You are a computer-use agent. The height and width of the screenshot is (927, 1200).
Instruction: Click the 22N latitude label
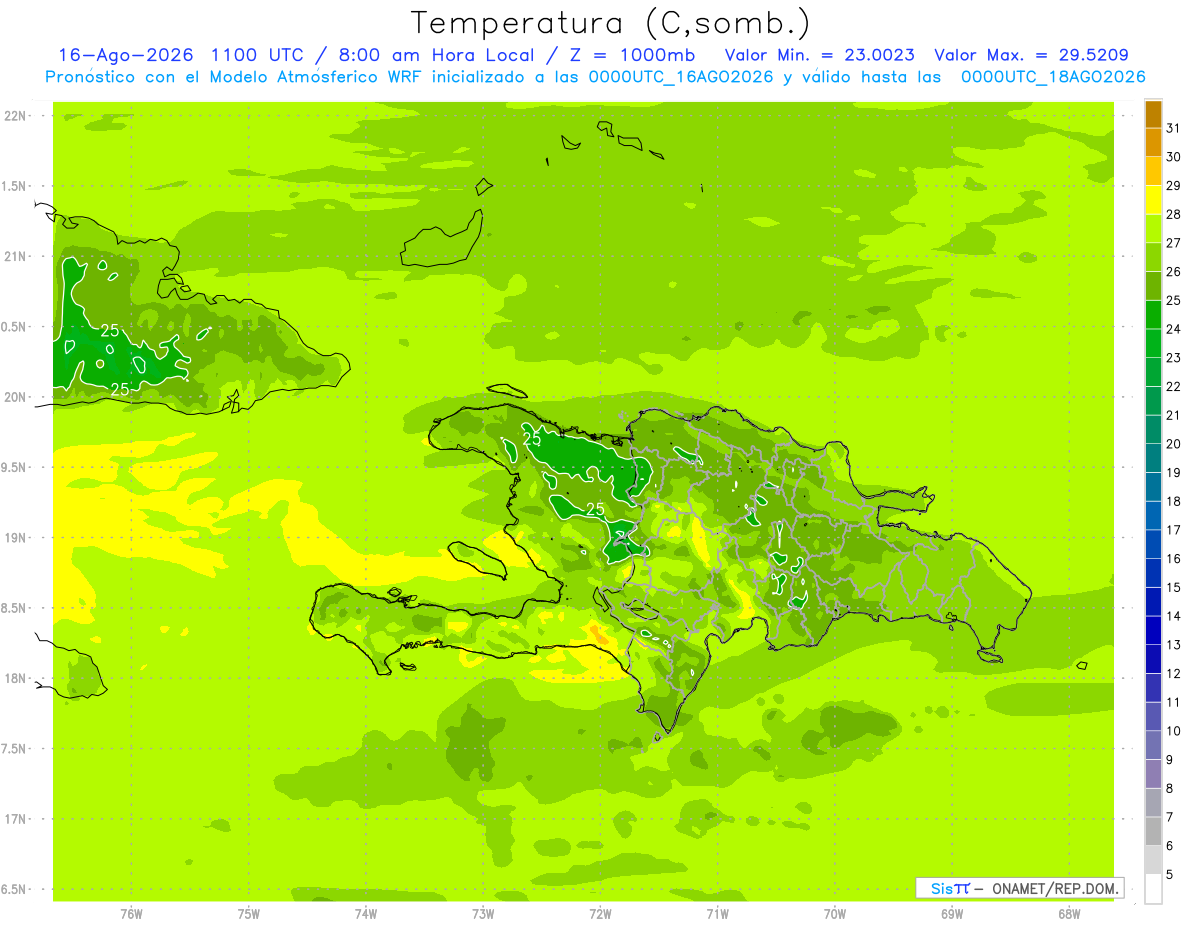click(x=16, y=116)
